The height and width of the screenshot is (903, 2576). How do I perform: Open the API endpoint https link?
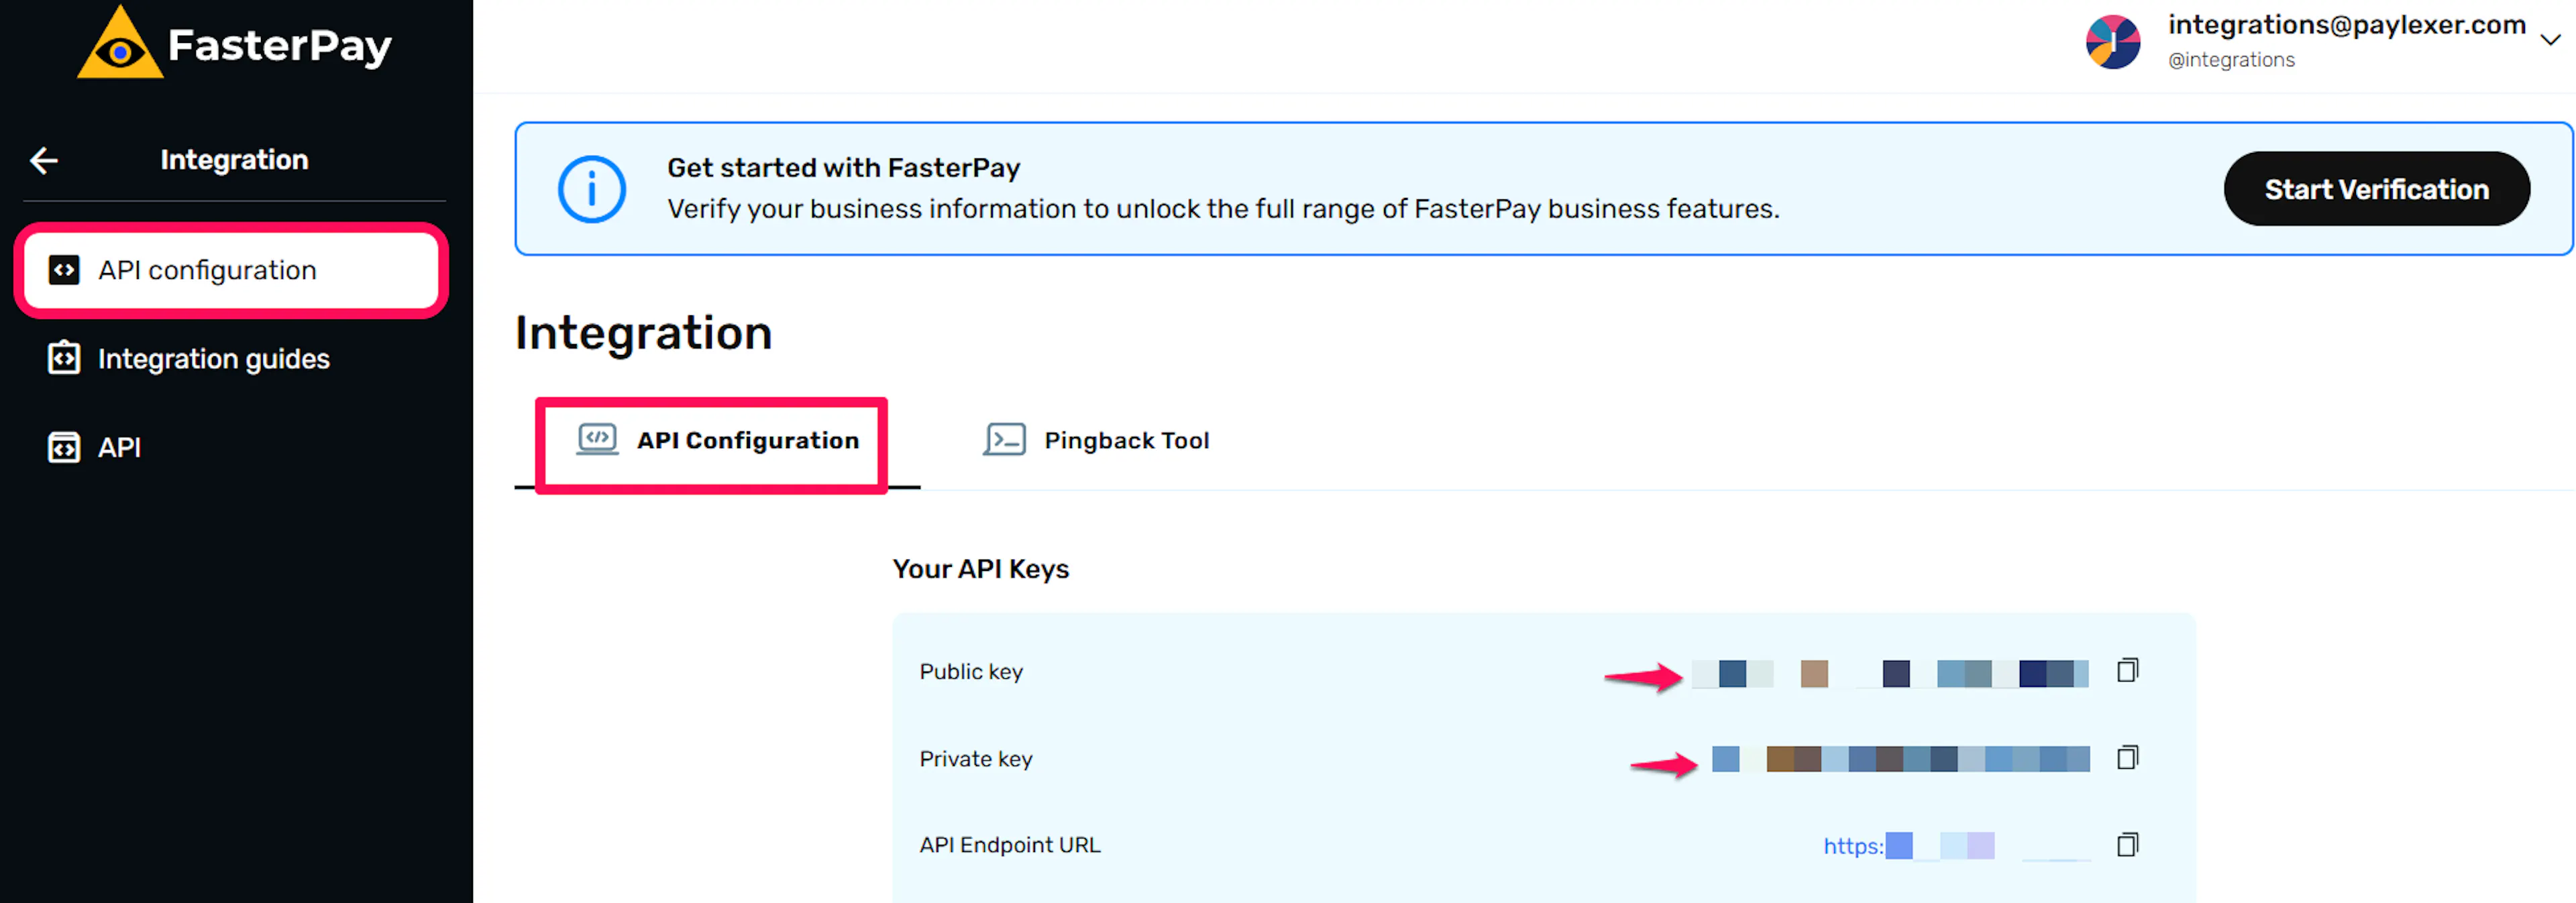pos(1957,846)
